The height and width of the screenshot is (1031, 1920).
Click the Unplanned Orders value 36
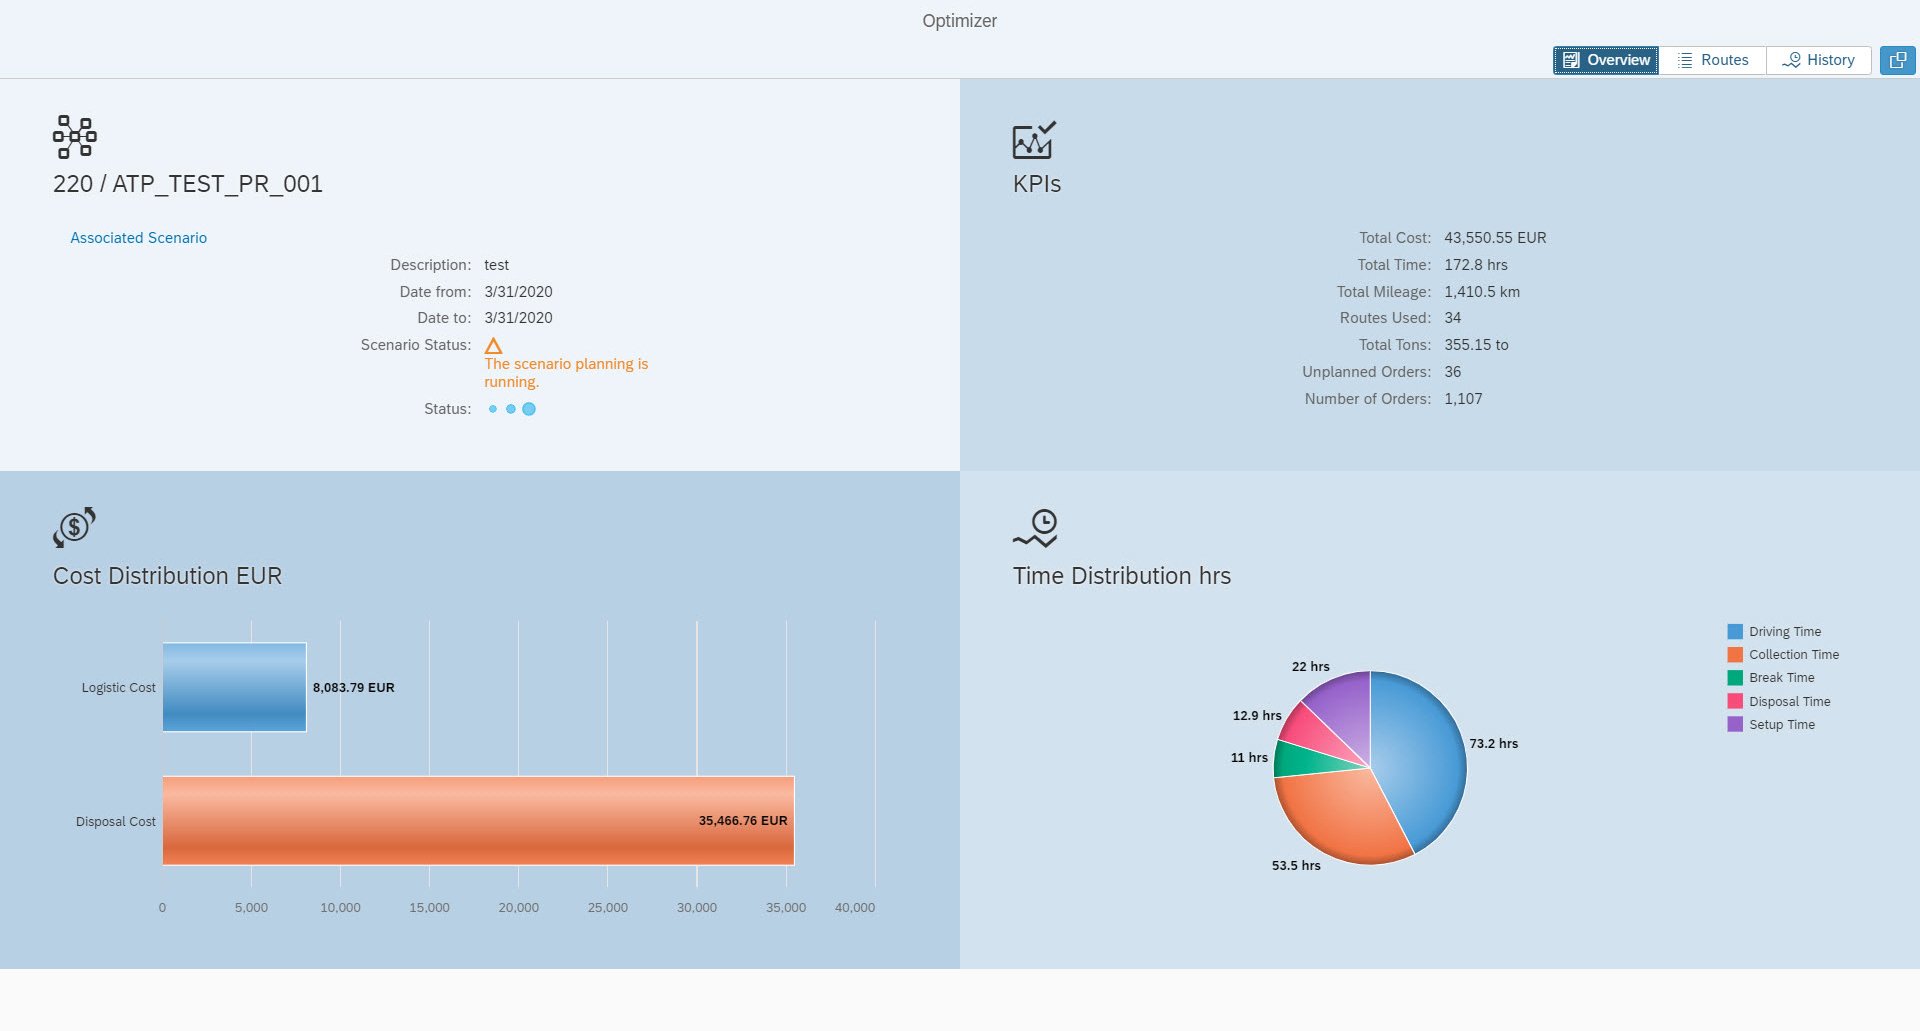point(1453,372)
